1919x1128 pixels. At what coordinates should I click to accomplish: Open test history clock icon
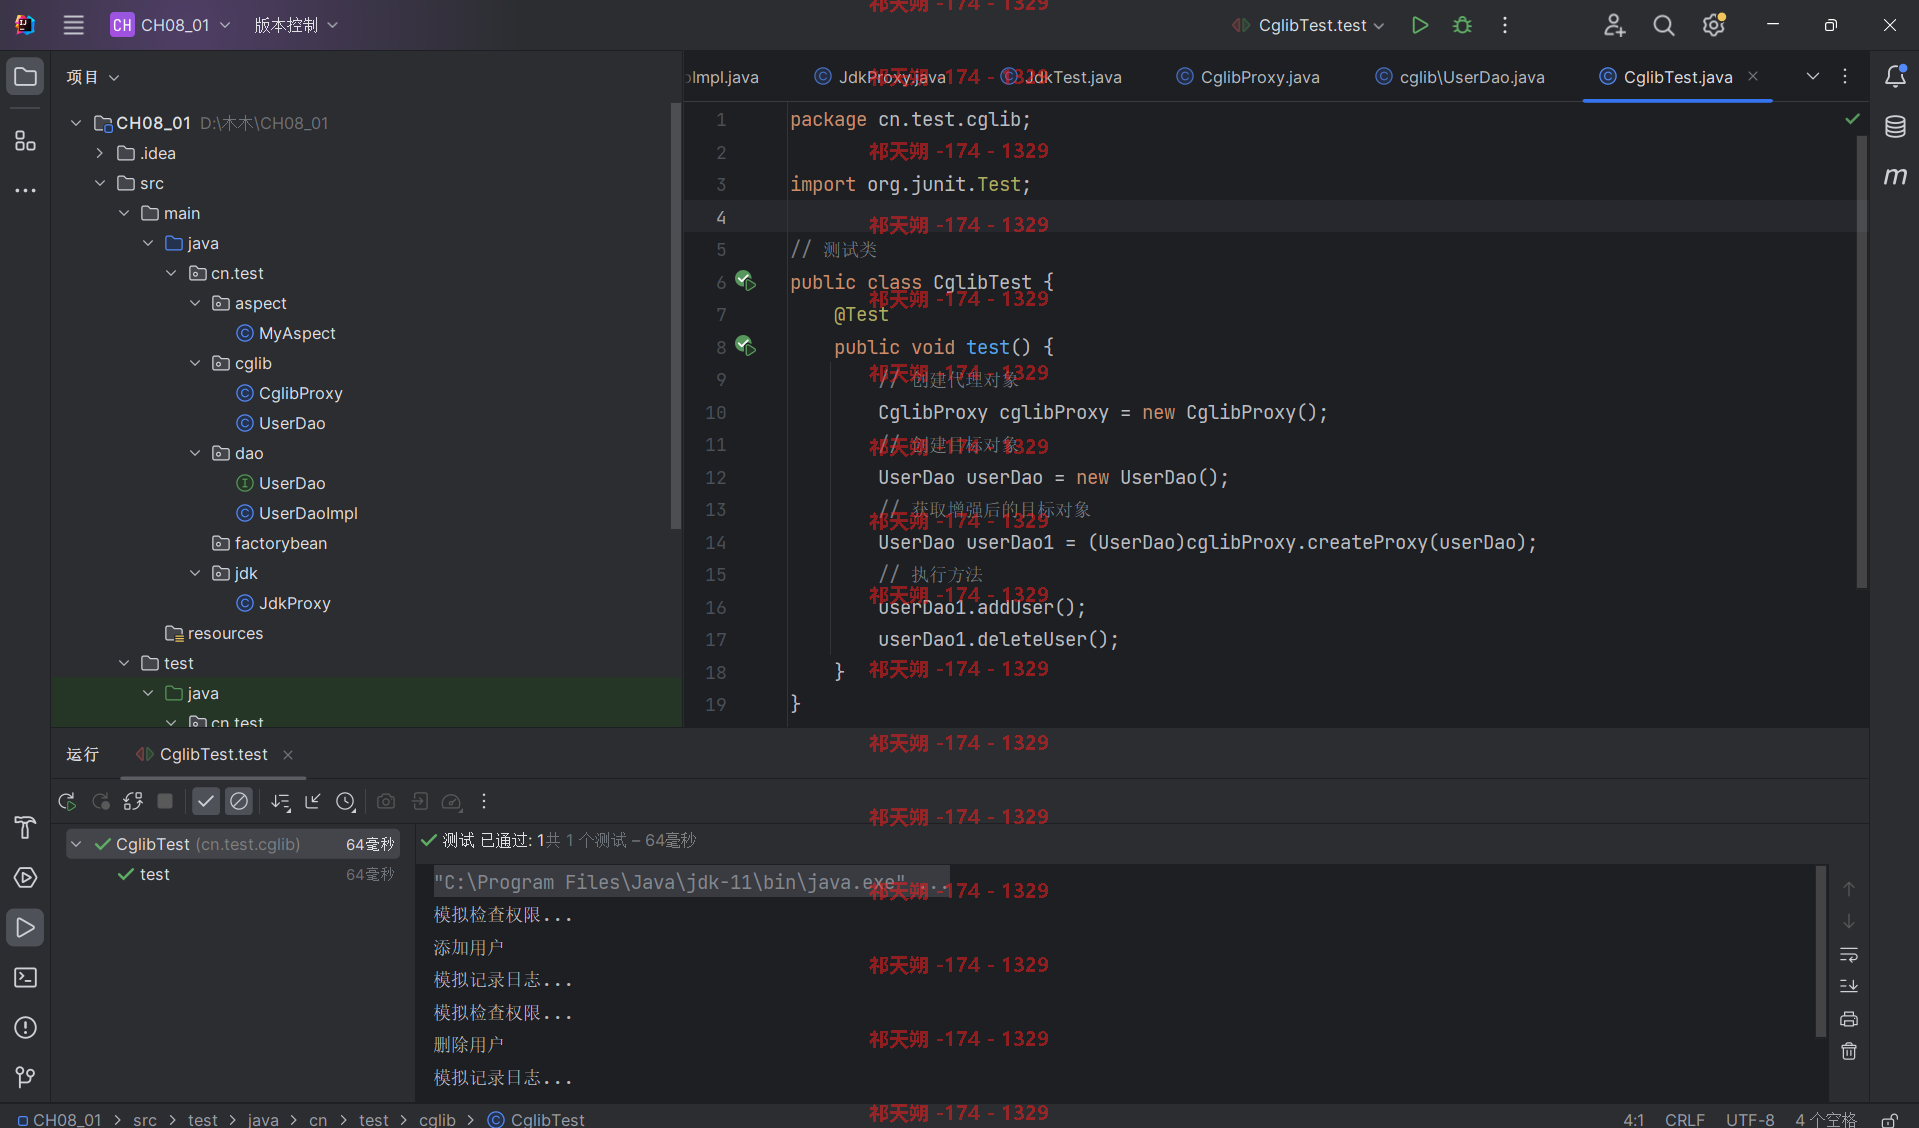(345, 801)
